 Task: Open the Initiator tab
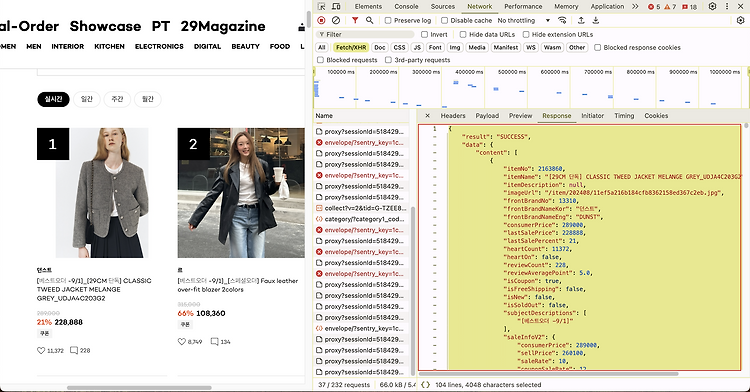click(x=593, y=116)
